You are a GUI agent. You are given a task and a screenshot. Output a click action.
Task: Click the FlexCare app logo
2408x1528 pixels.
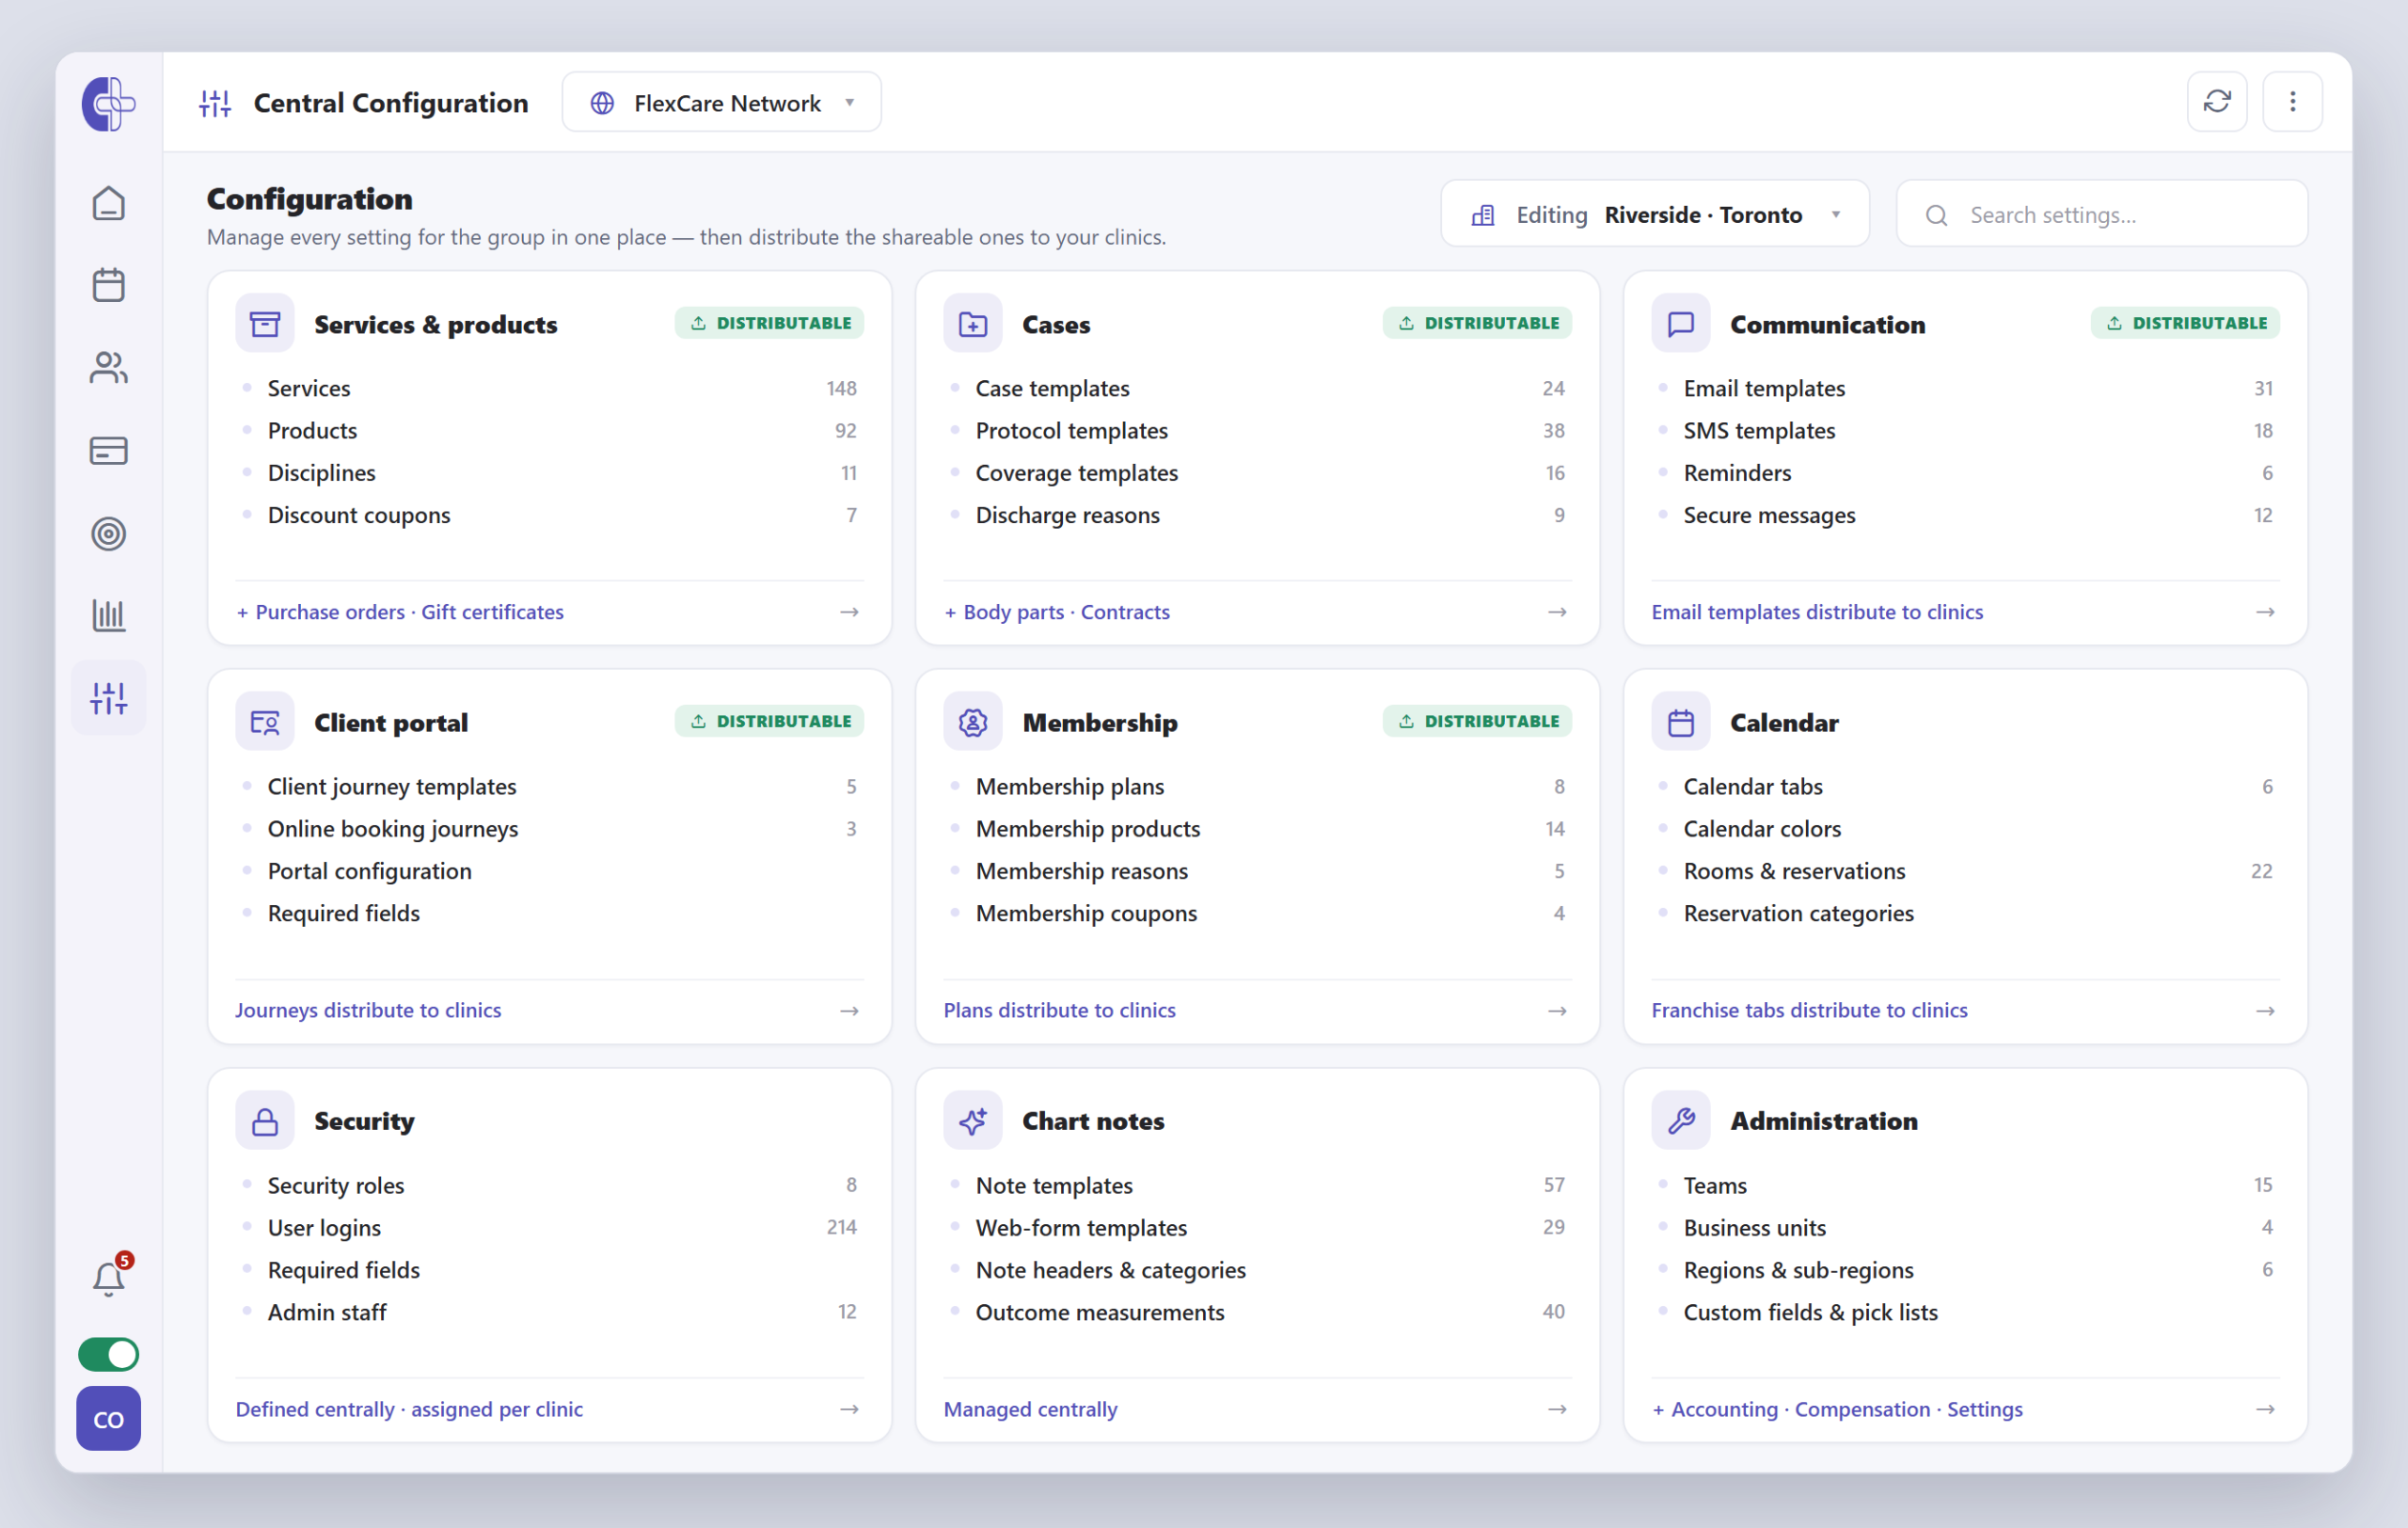[108, 103]
